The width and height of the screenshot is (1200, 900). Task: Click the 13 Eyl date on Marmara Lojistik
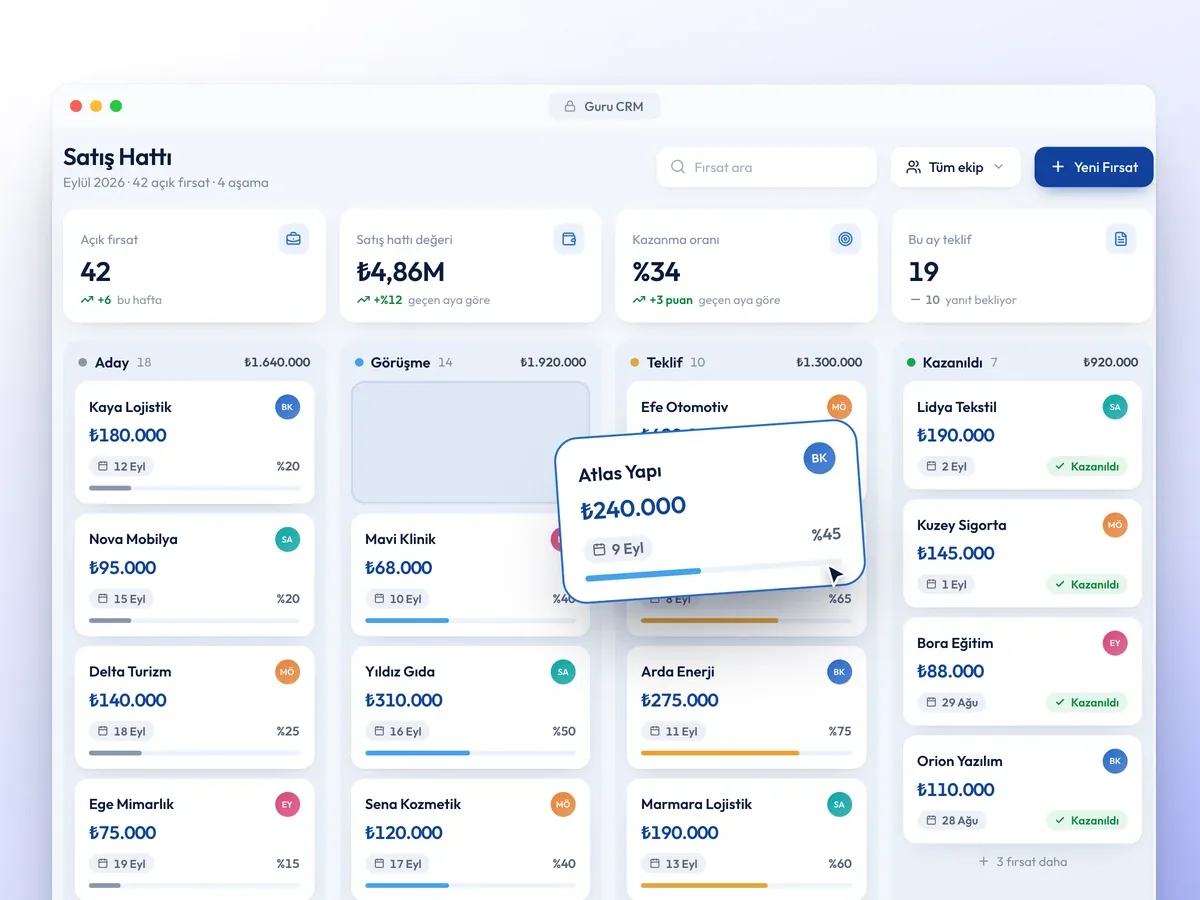[672, 863]
